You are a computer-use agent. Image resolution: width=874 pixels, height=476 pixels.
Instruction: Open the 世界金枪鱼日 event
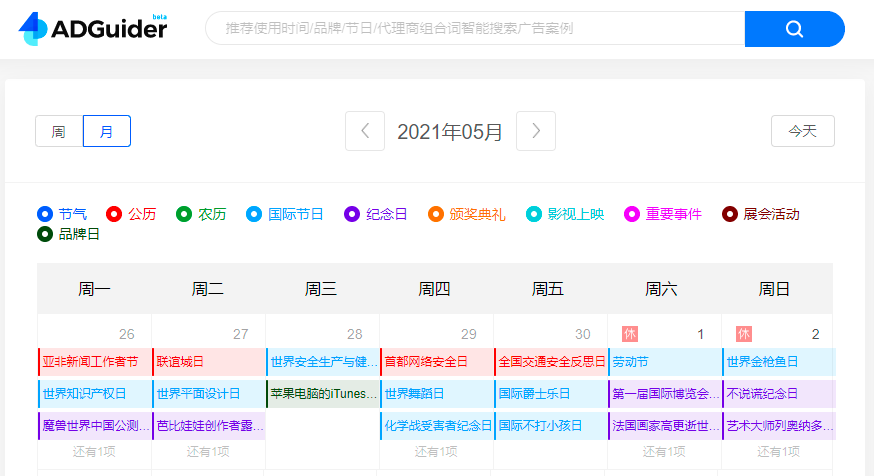[779, 362]
